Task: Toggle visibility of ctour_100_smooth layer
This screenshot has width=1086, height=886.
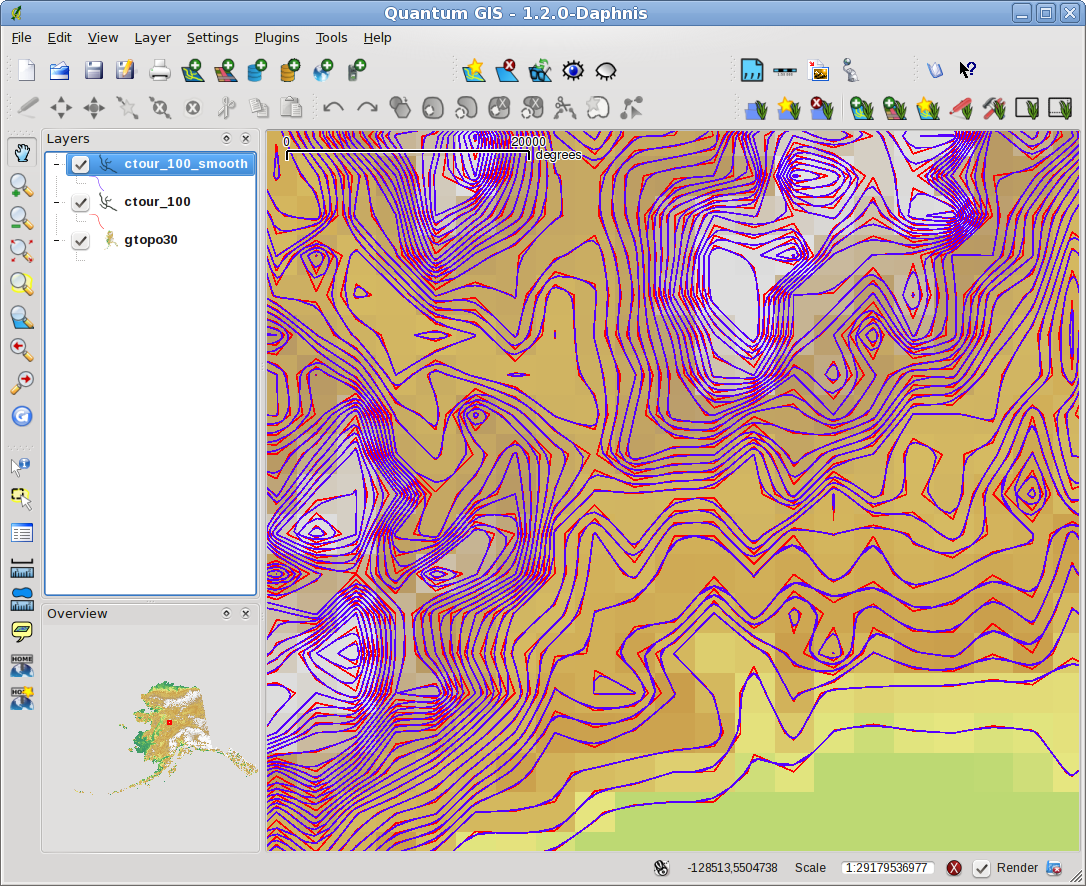Action: (81, 164)
